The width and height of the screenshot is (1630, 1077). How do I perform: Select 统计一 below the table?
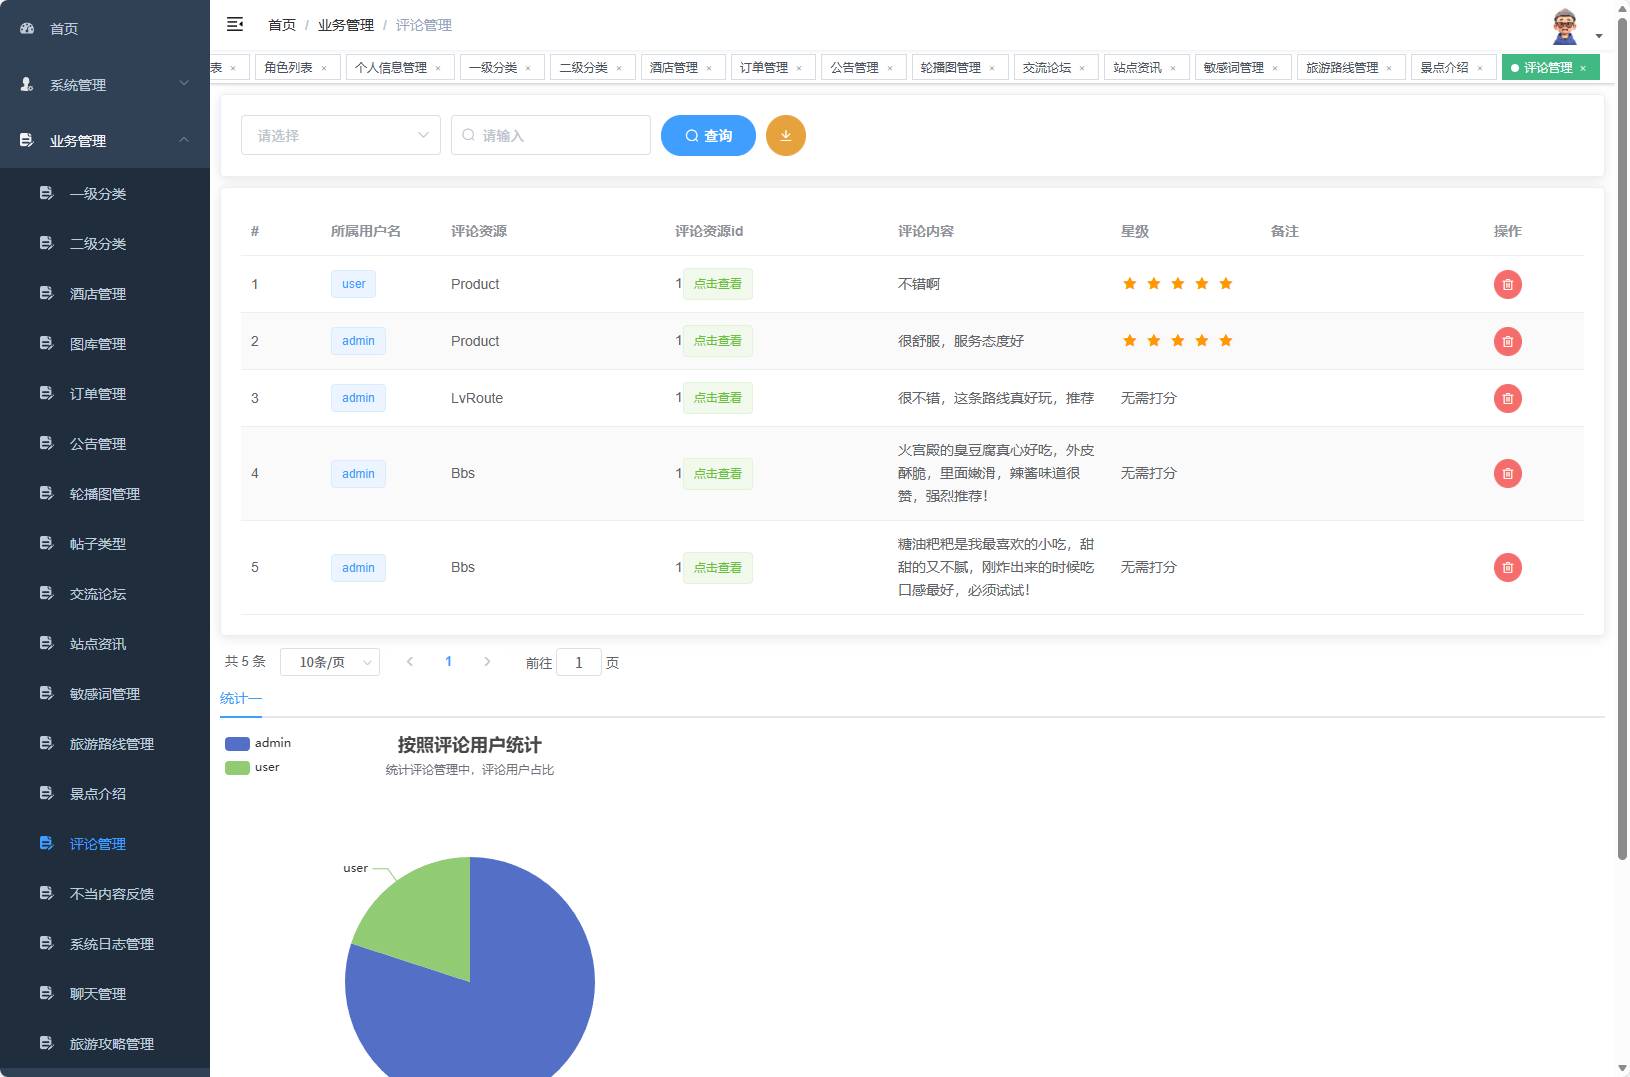pos(240,697)
